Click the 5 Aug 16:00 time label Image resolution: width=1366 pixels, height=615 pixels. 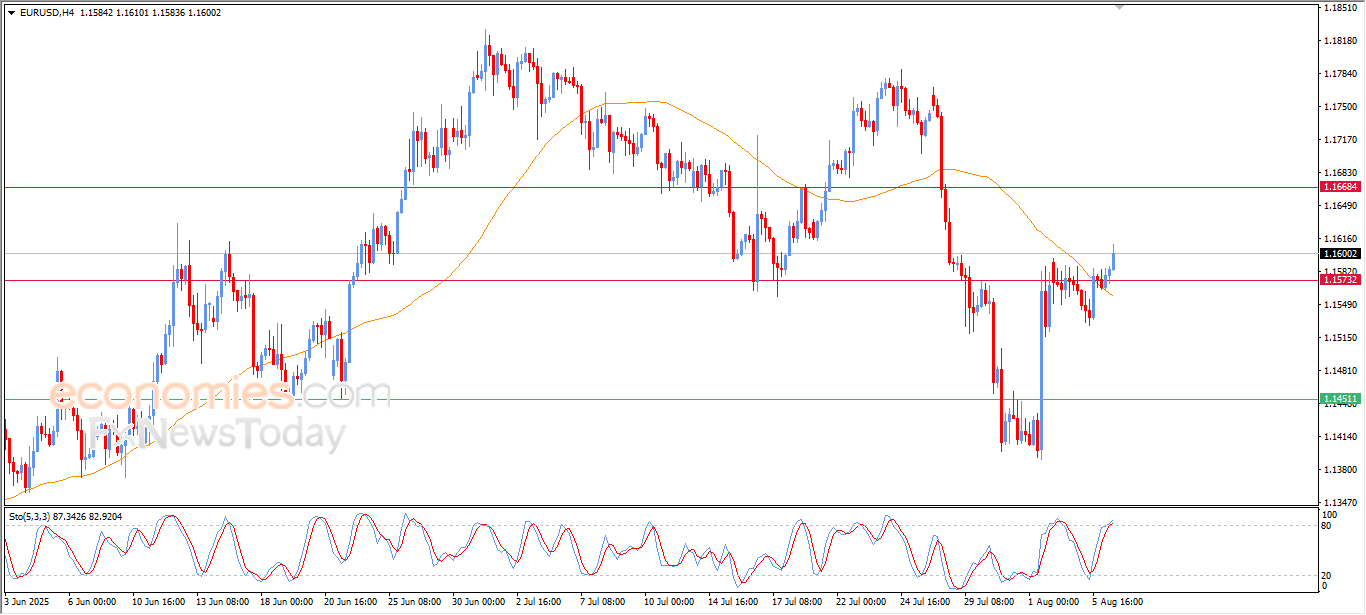click(1118, 602)
